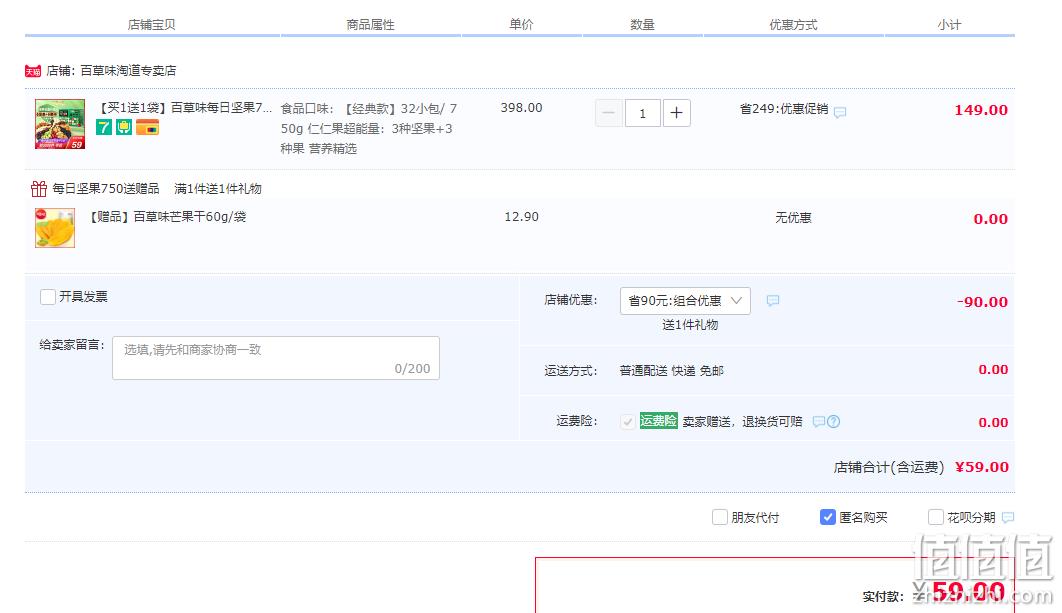
Task: Click the 普通配送 快递 免邮 shipping text
Action: coord(671,371)
